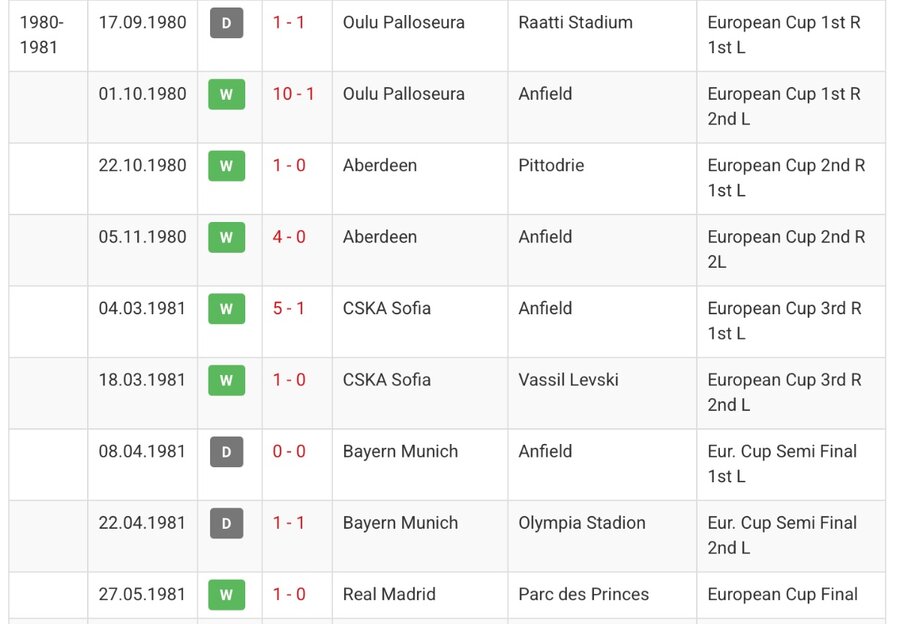The width and height of the screenshot is (900, 624).
Task: Click the W badge for 22.10.1980 Aberdeen match
Action: click(226, 166)
